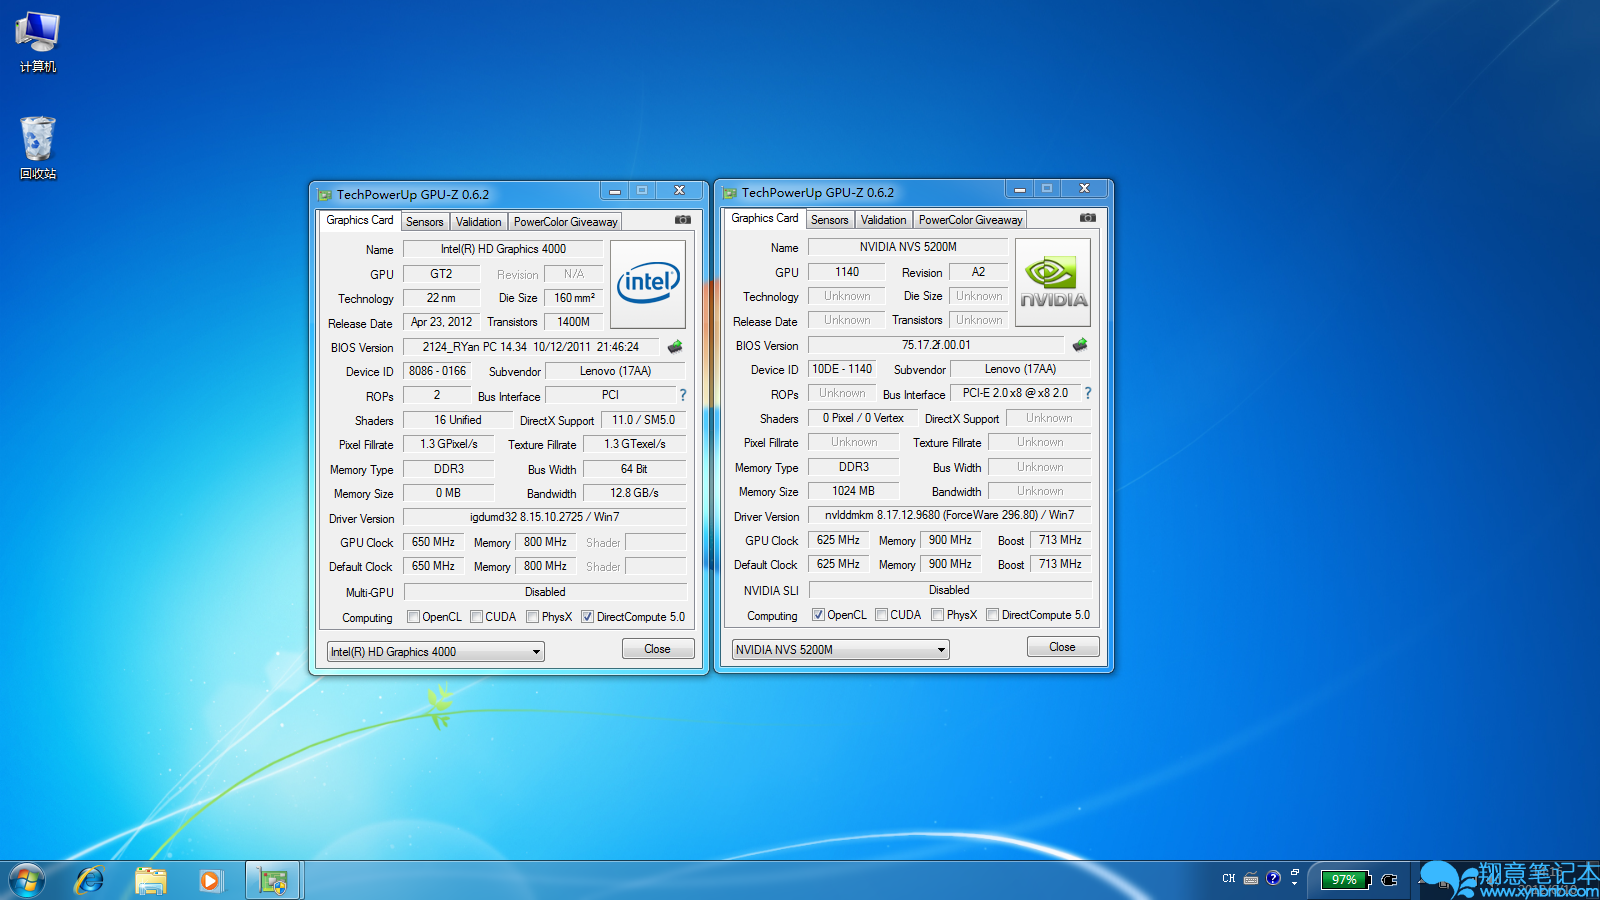Click Boost value 713 MHz on GPU Clock row
Screen dimensions: 1600x900
(1060, 540)
